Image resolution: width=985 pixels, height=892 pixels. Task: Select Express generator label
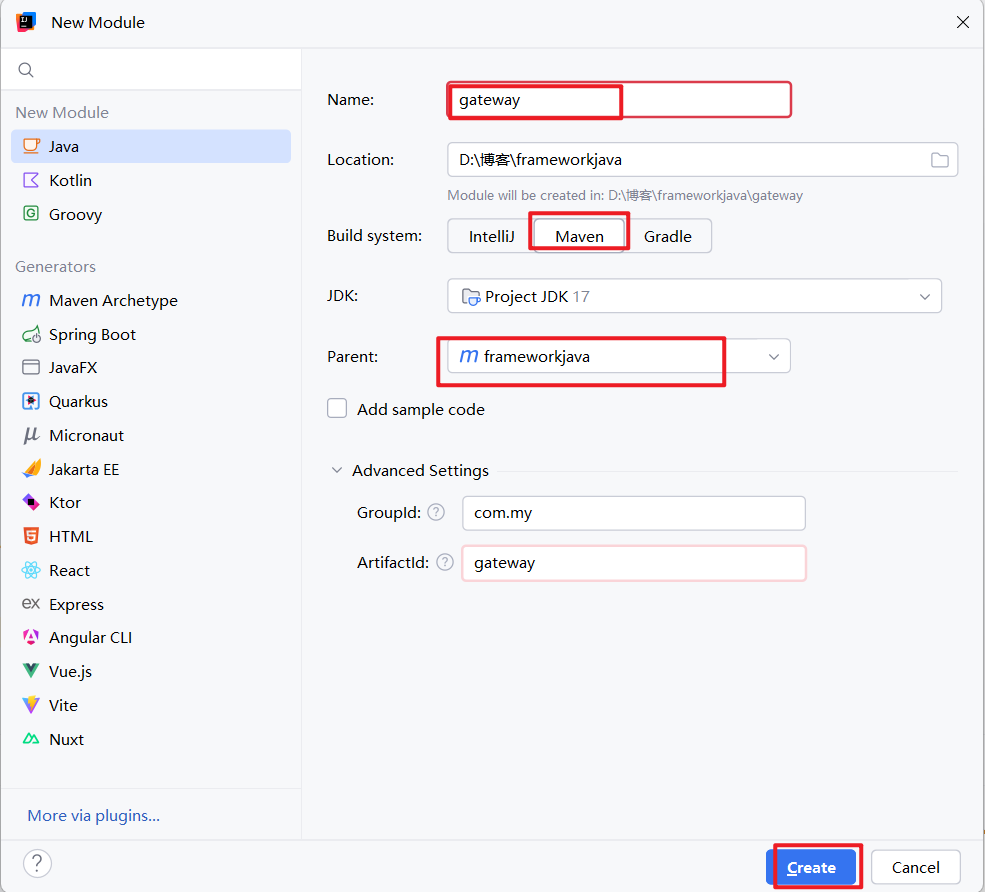point(77,604)
